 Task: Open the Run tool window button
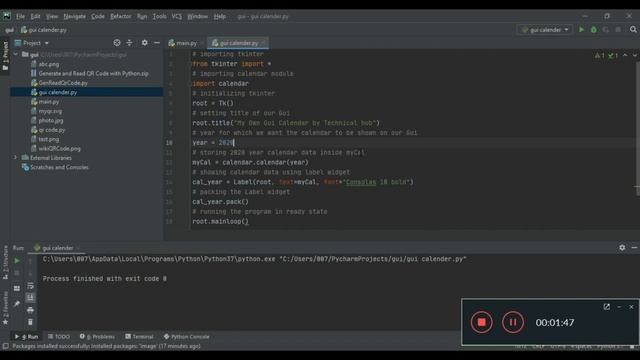coord(27,337)
